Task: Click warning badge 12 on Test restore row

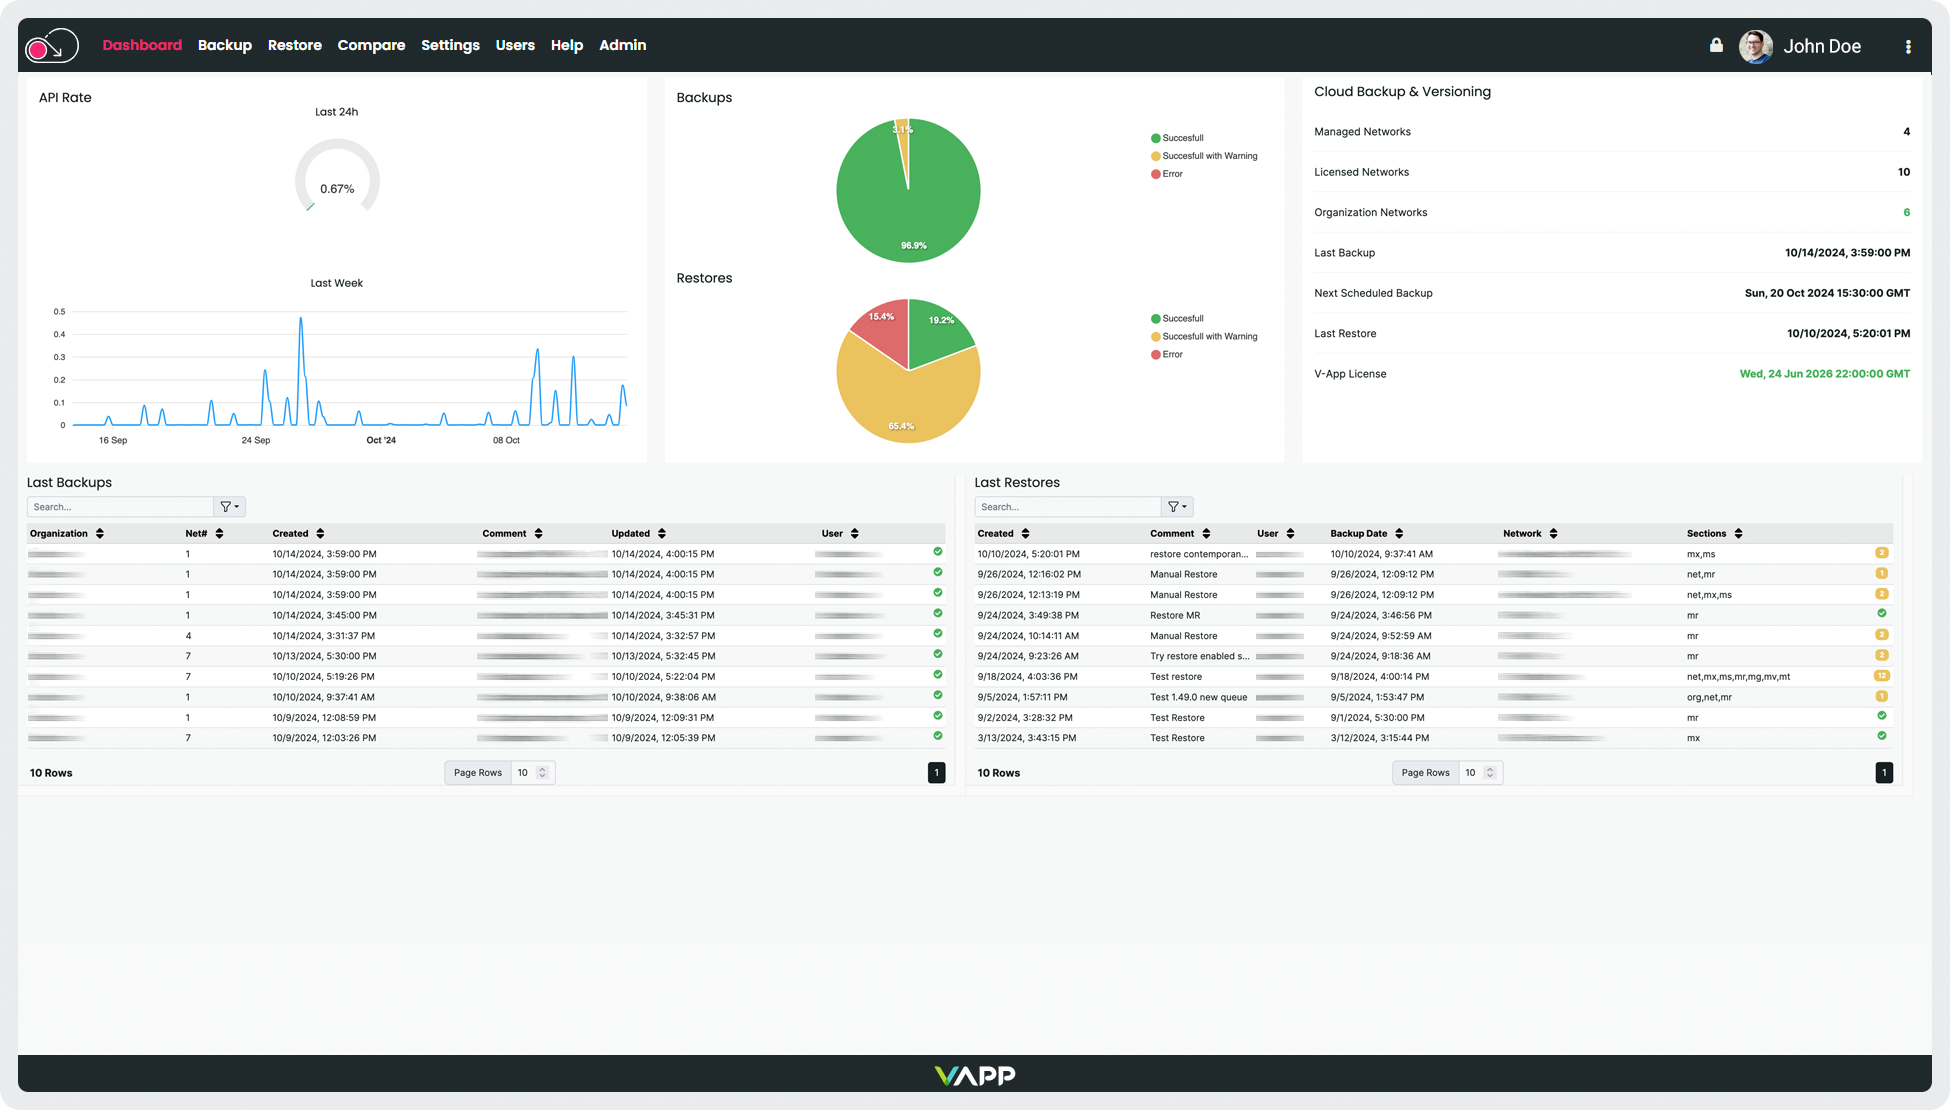Action: point(1881,676)
